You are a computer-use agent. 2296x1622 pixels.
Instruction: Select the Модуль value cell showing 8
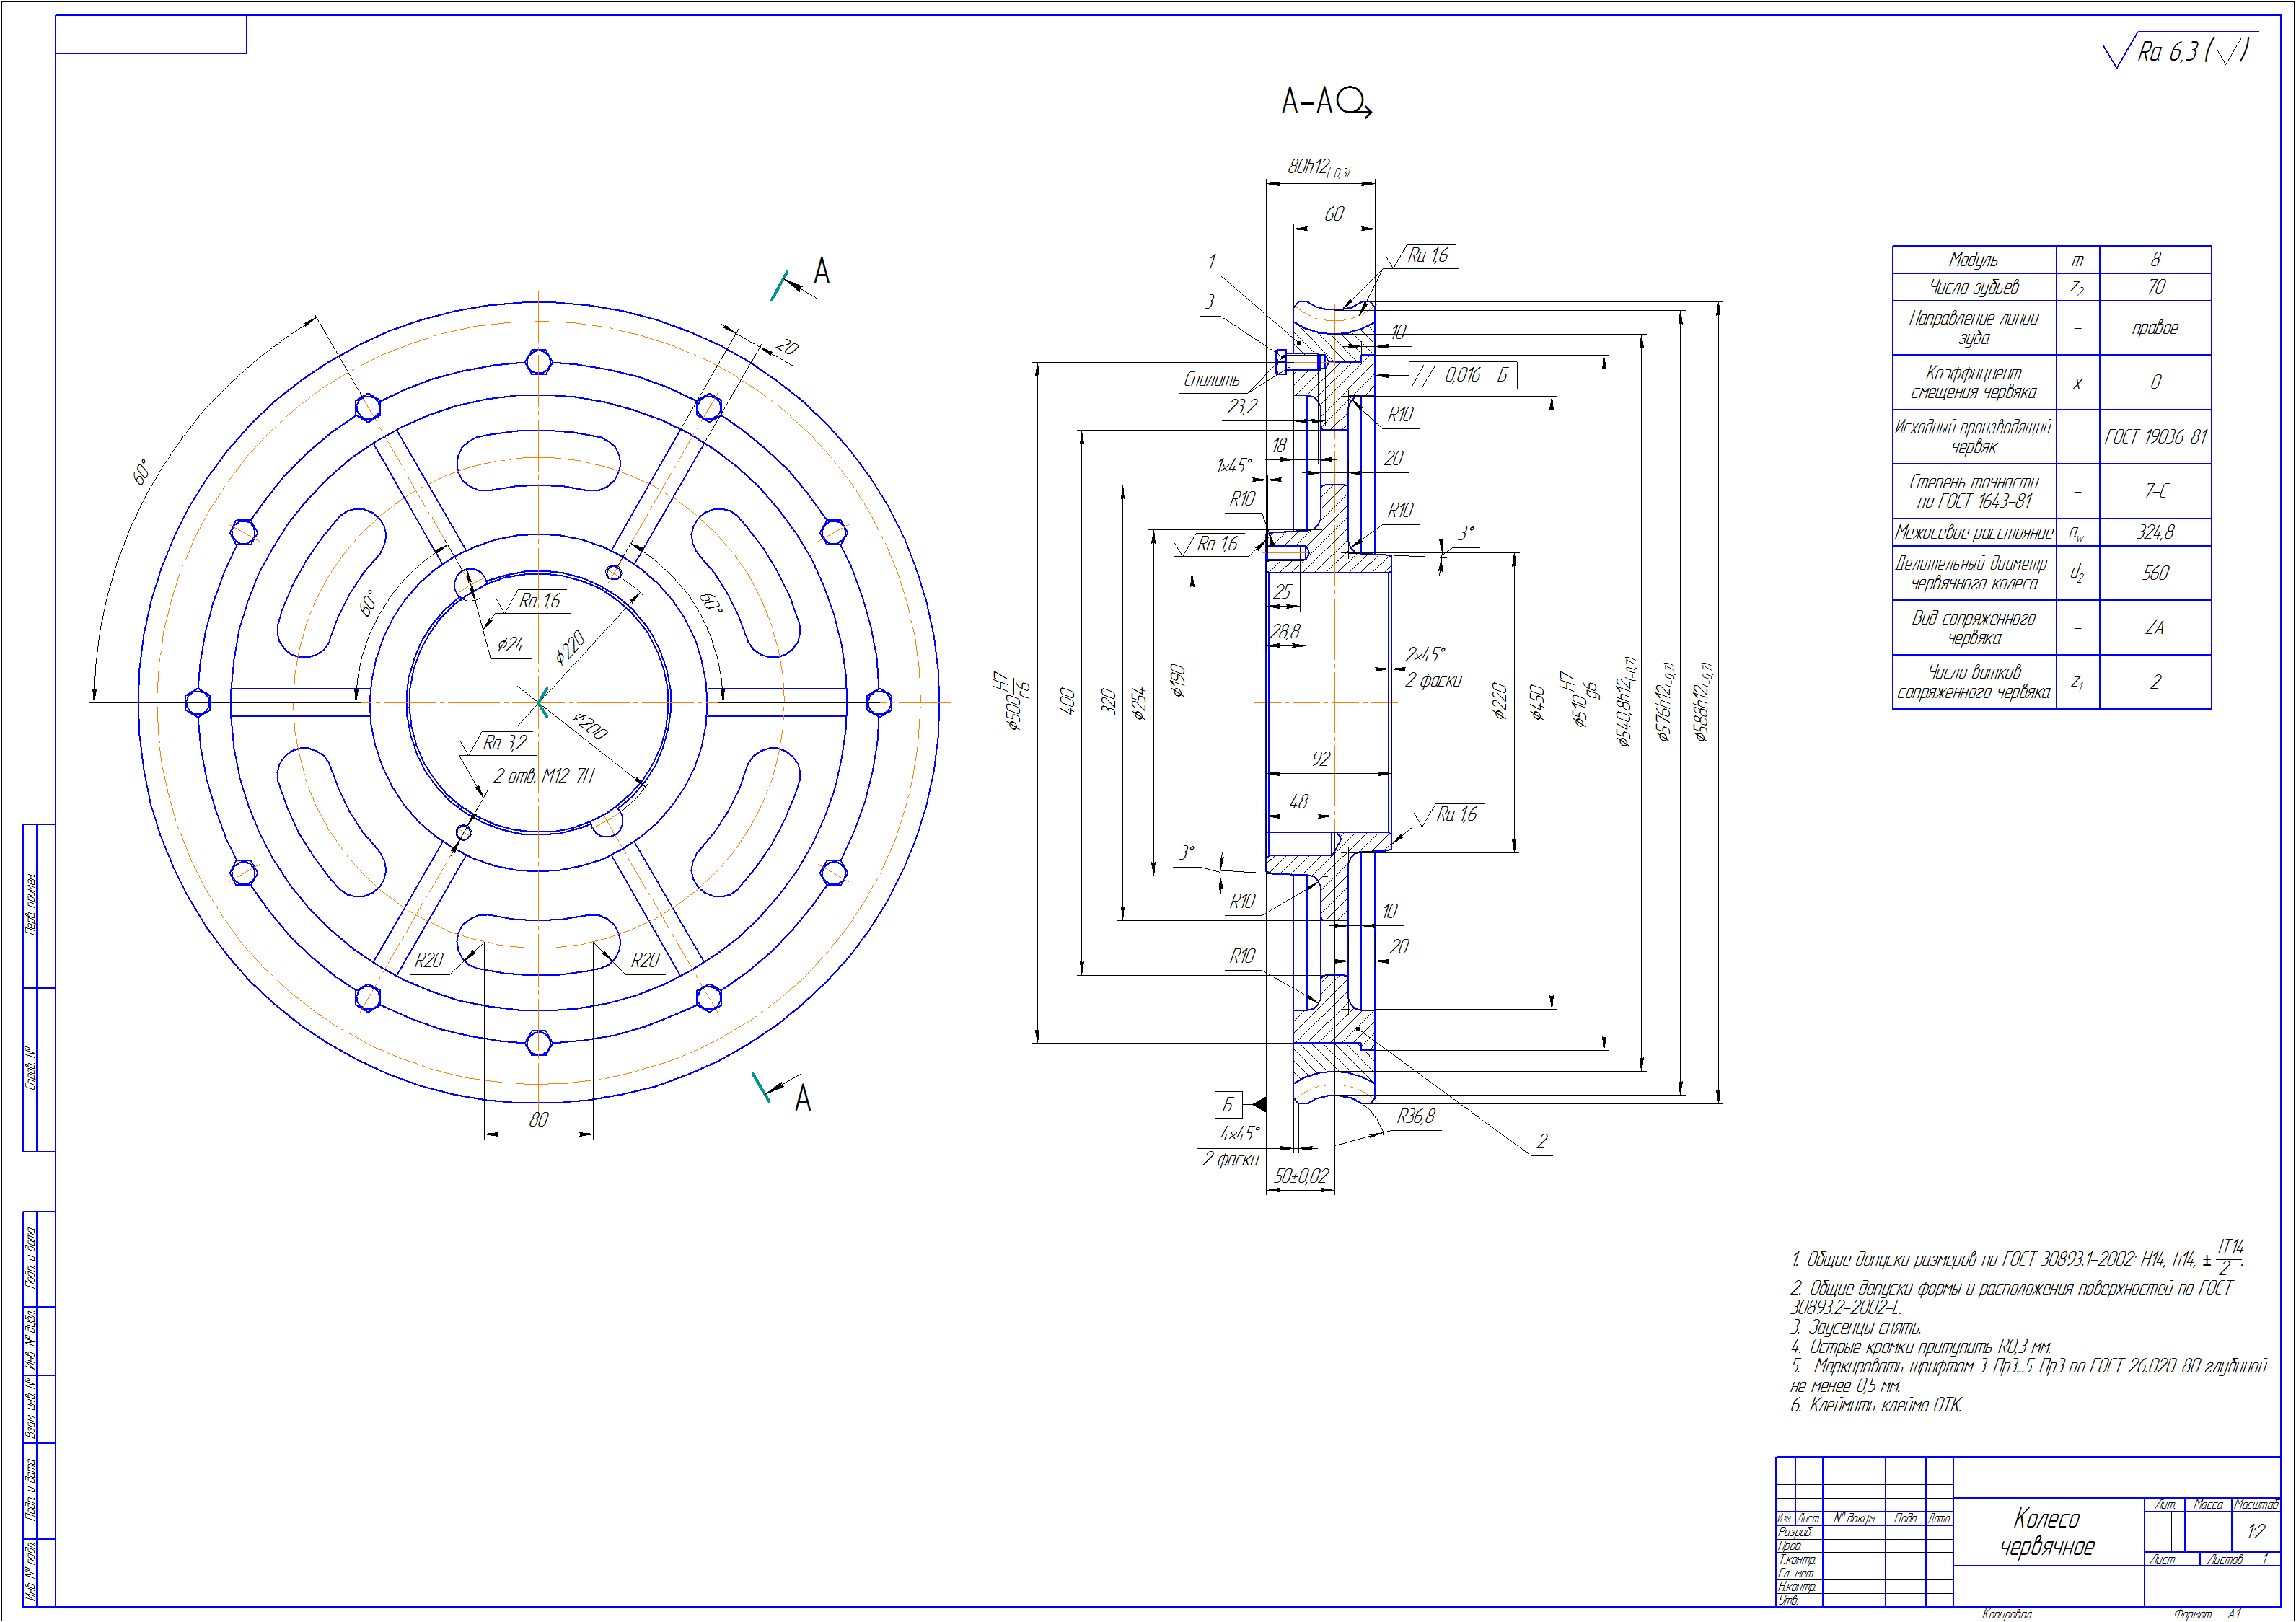2155,260
